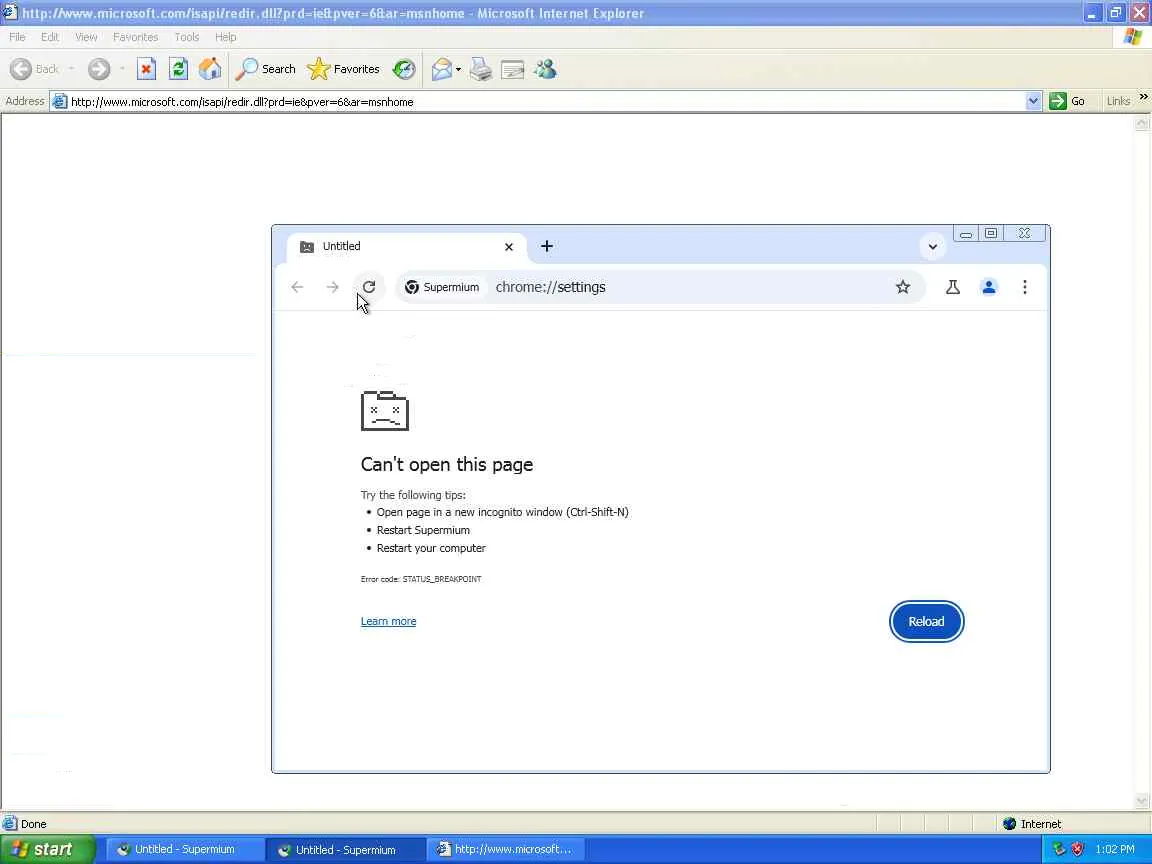
Task: Select the incognito window tip text
Action: coord(503,512)
